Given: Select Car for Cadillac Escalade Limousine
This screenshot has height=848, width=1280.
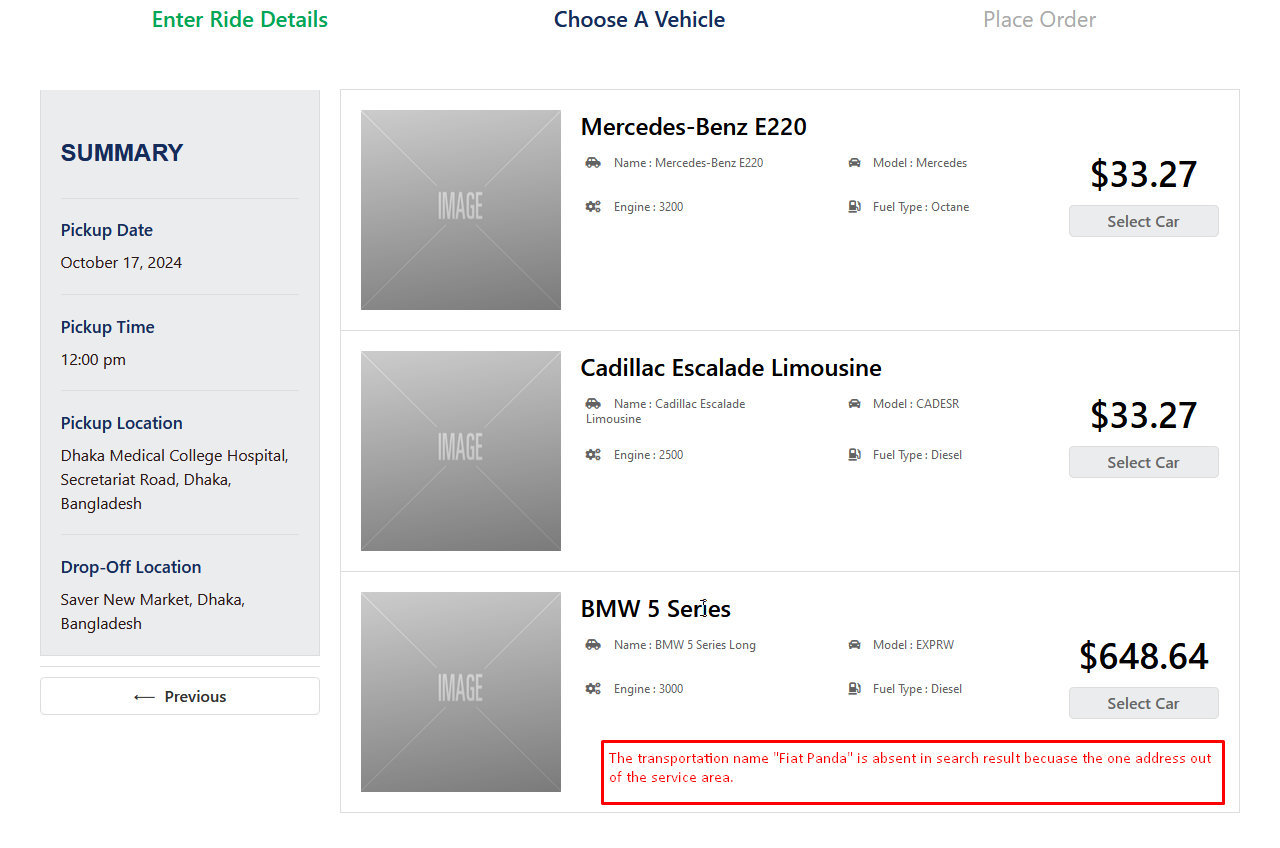Looking at the screenshot, I should 1143,462.
